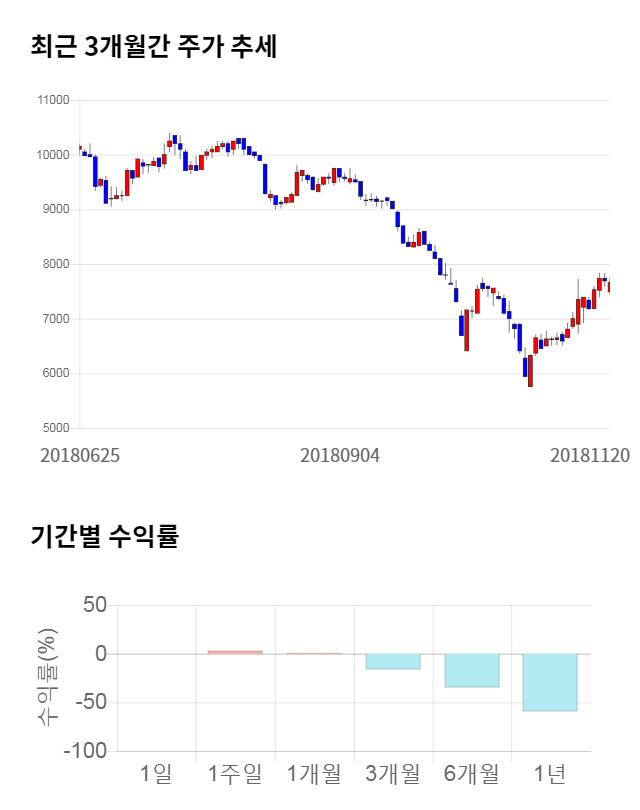Viewport: 640px width, 810px height.
Task: Click the lowest red candlestick near 5800
Action: click(530, 371)
